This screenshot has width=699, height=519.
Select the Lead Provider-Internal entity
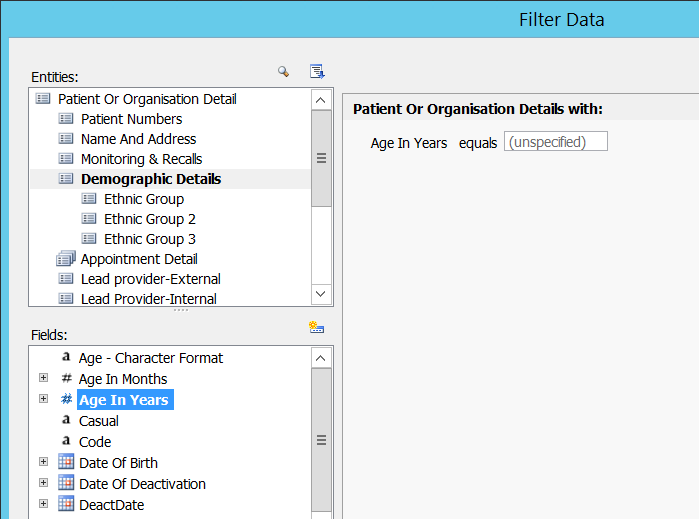[x=149, y=299]
